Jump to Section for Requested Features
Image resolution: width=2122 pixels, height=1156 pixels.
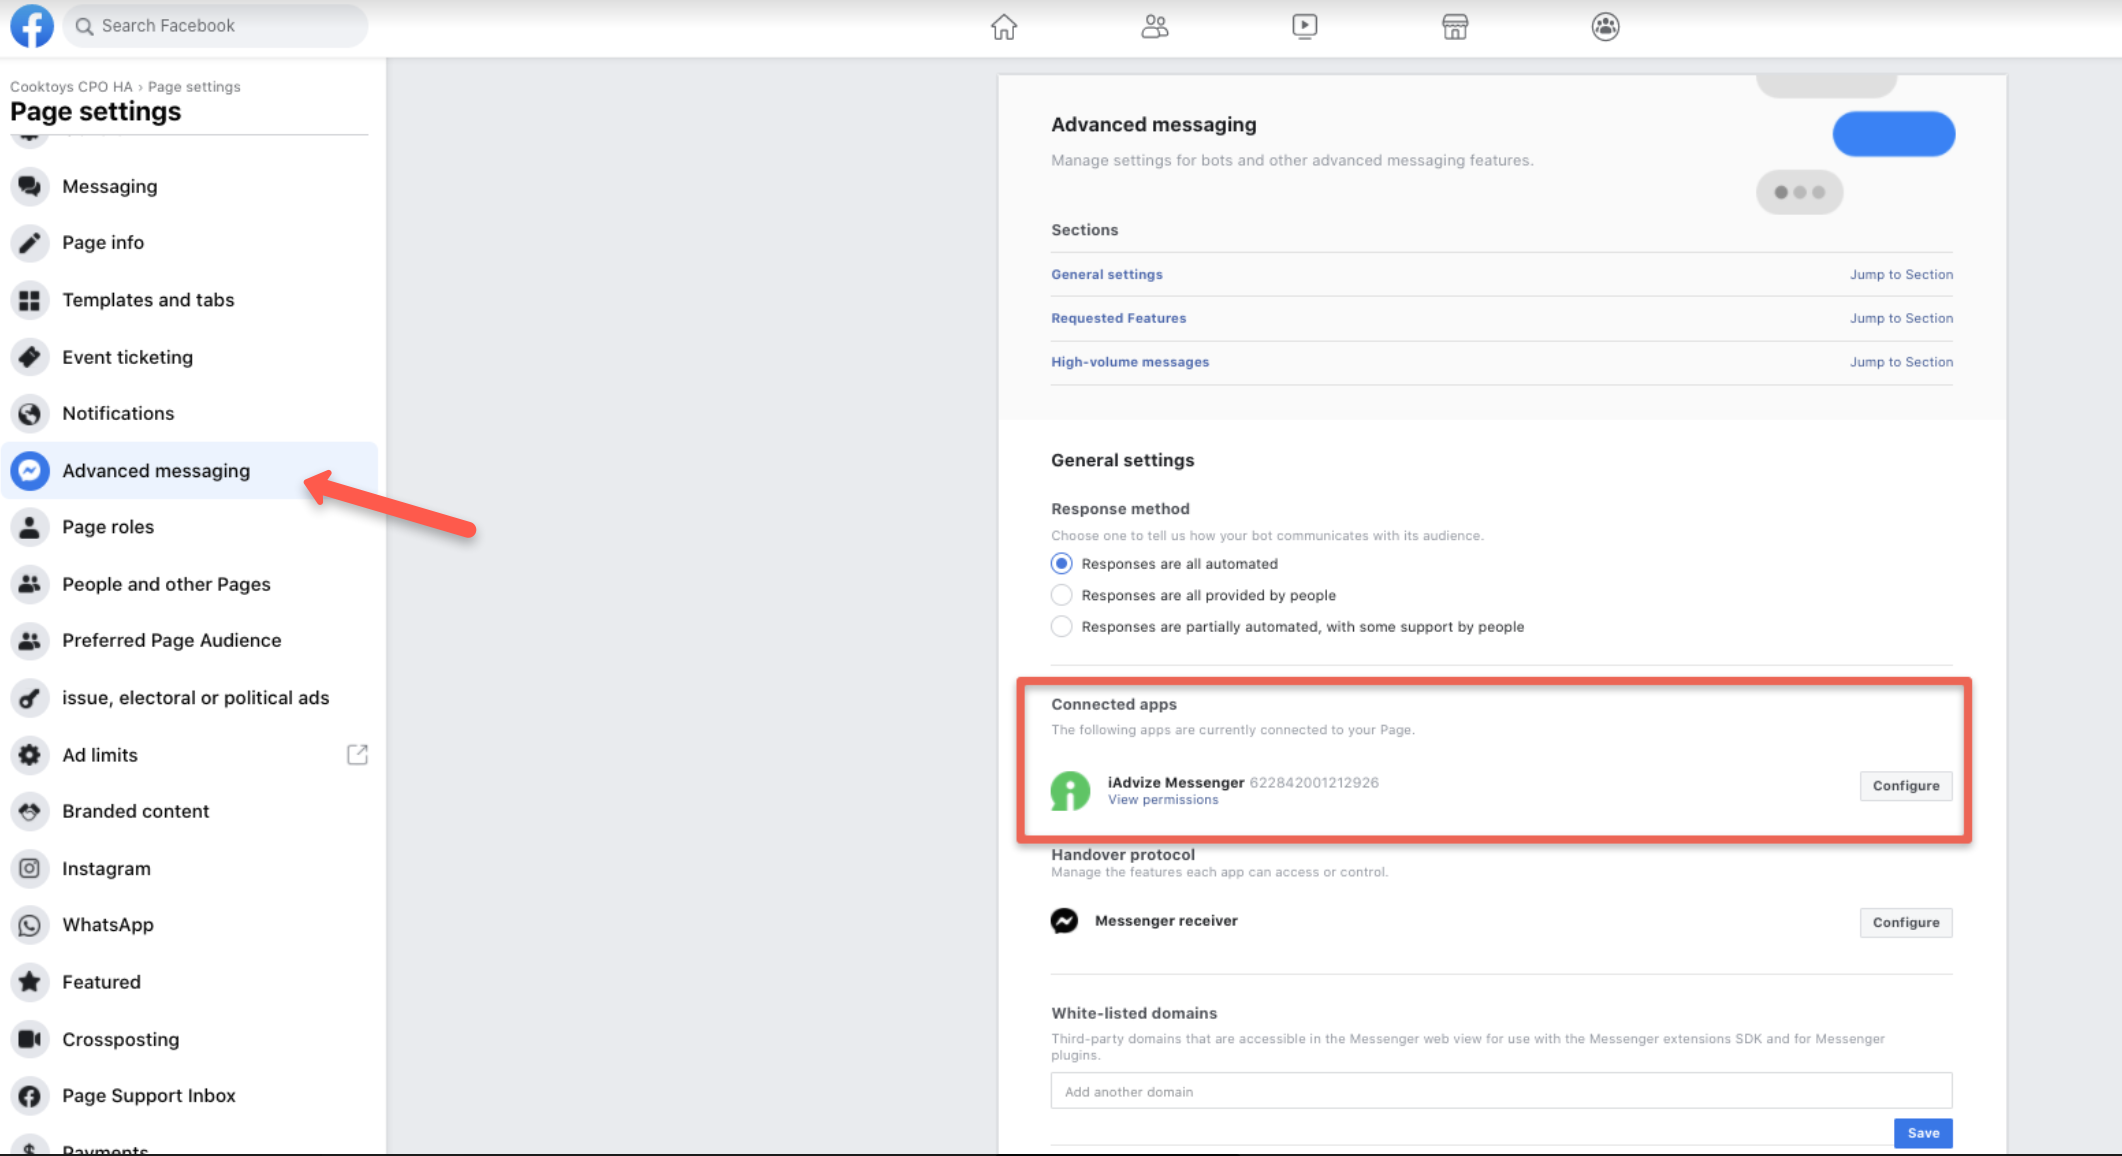click(x=1901, y=318)
